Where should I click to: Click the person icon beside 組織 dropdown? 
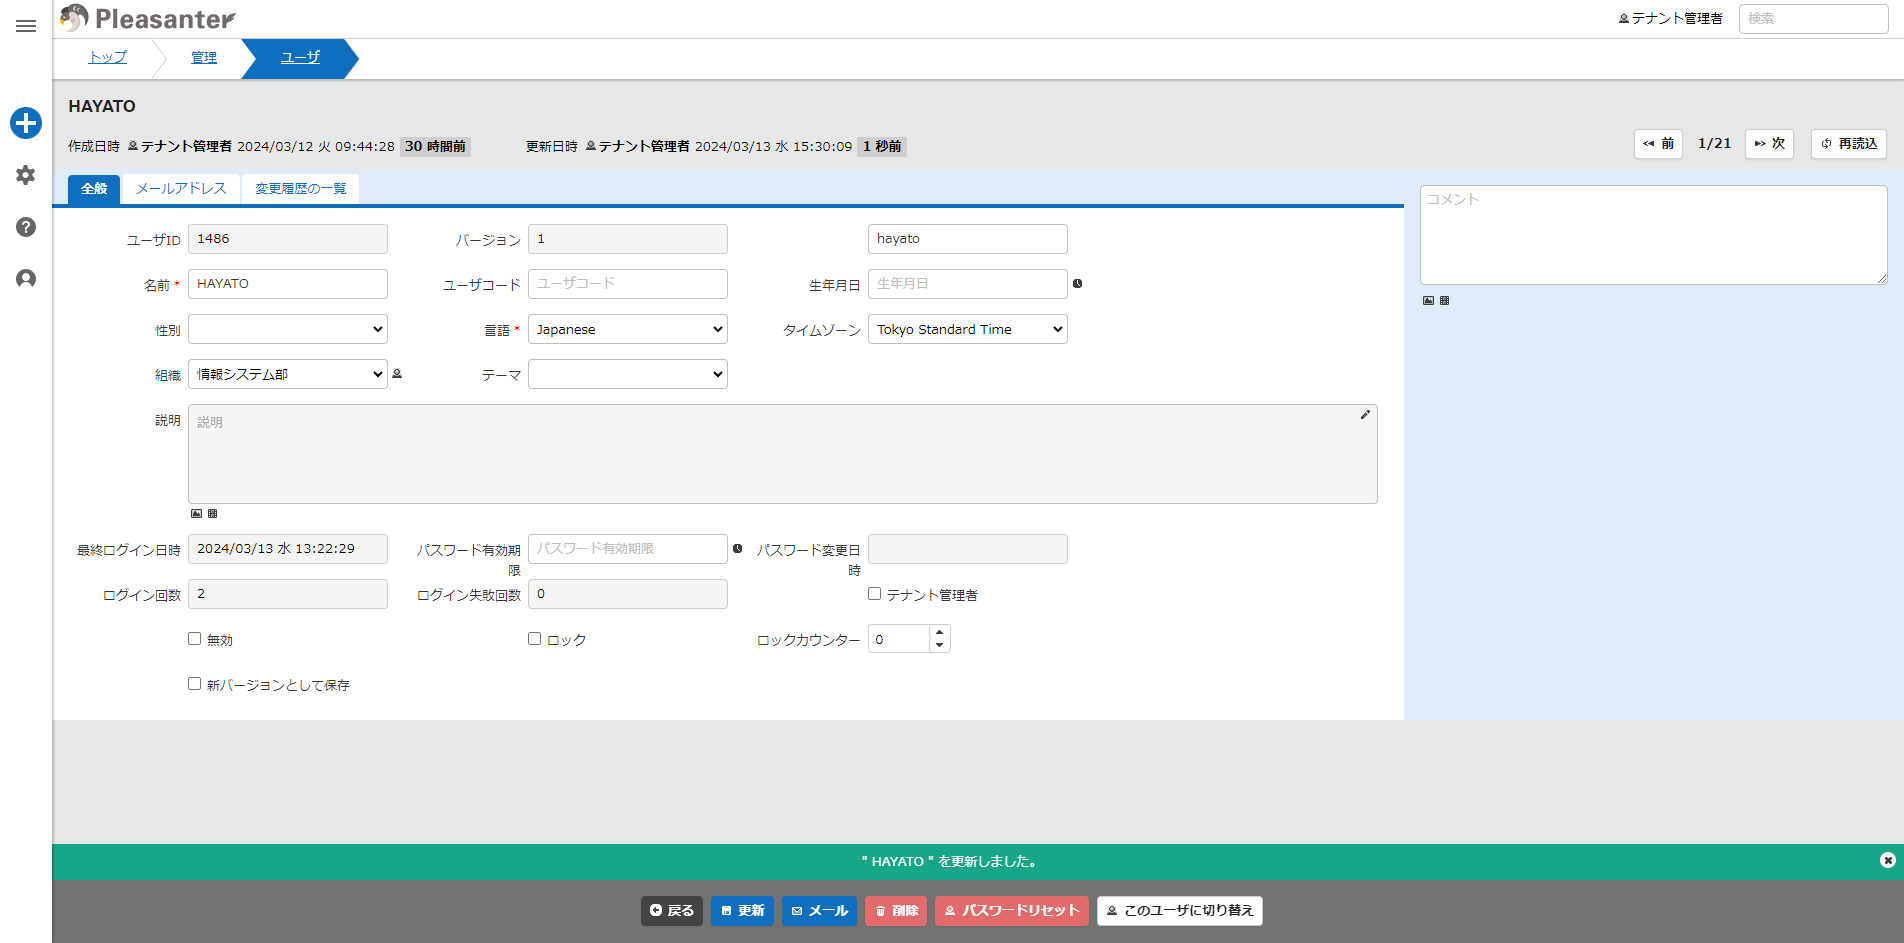pos(397,374)
